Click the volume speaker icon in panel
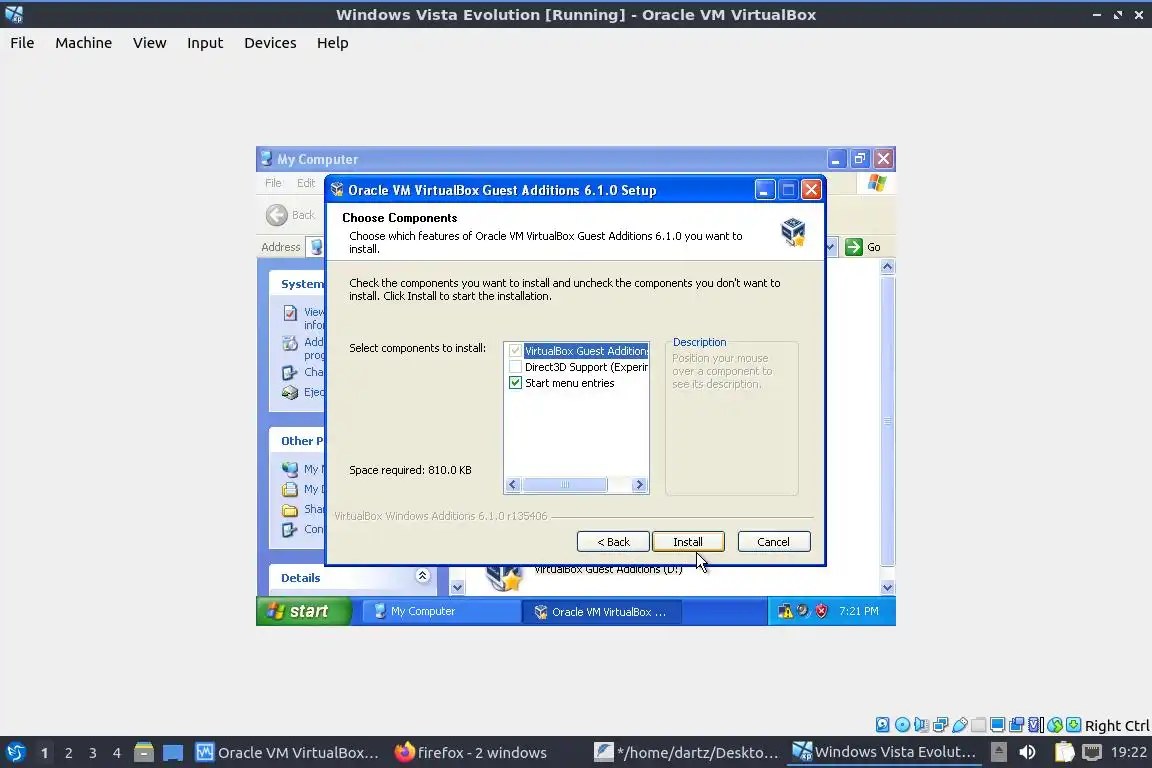The width and height of the screenshot is (1152, 768). pyautogui.click(x=1028, y=752)
